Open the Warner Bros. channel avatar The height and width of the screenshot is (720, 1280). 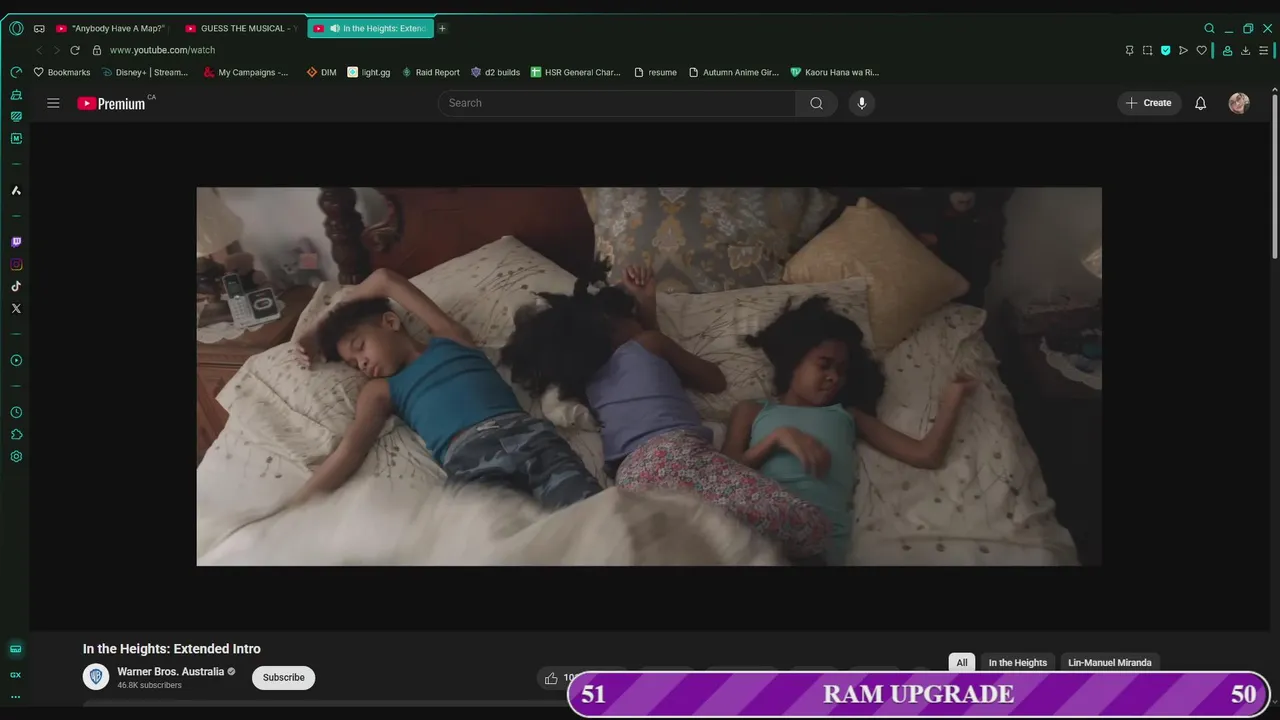[96, 677]
